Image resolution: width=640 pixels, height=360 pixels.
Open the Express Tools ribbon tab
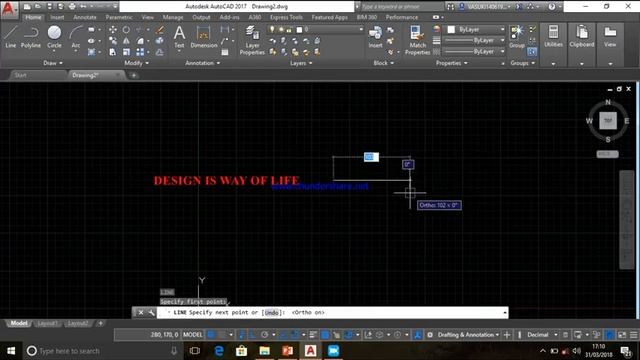pyautogui.click(x=286, y=17)
